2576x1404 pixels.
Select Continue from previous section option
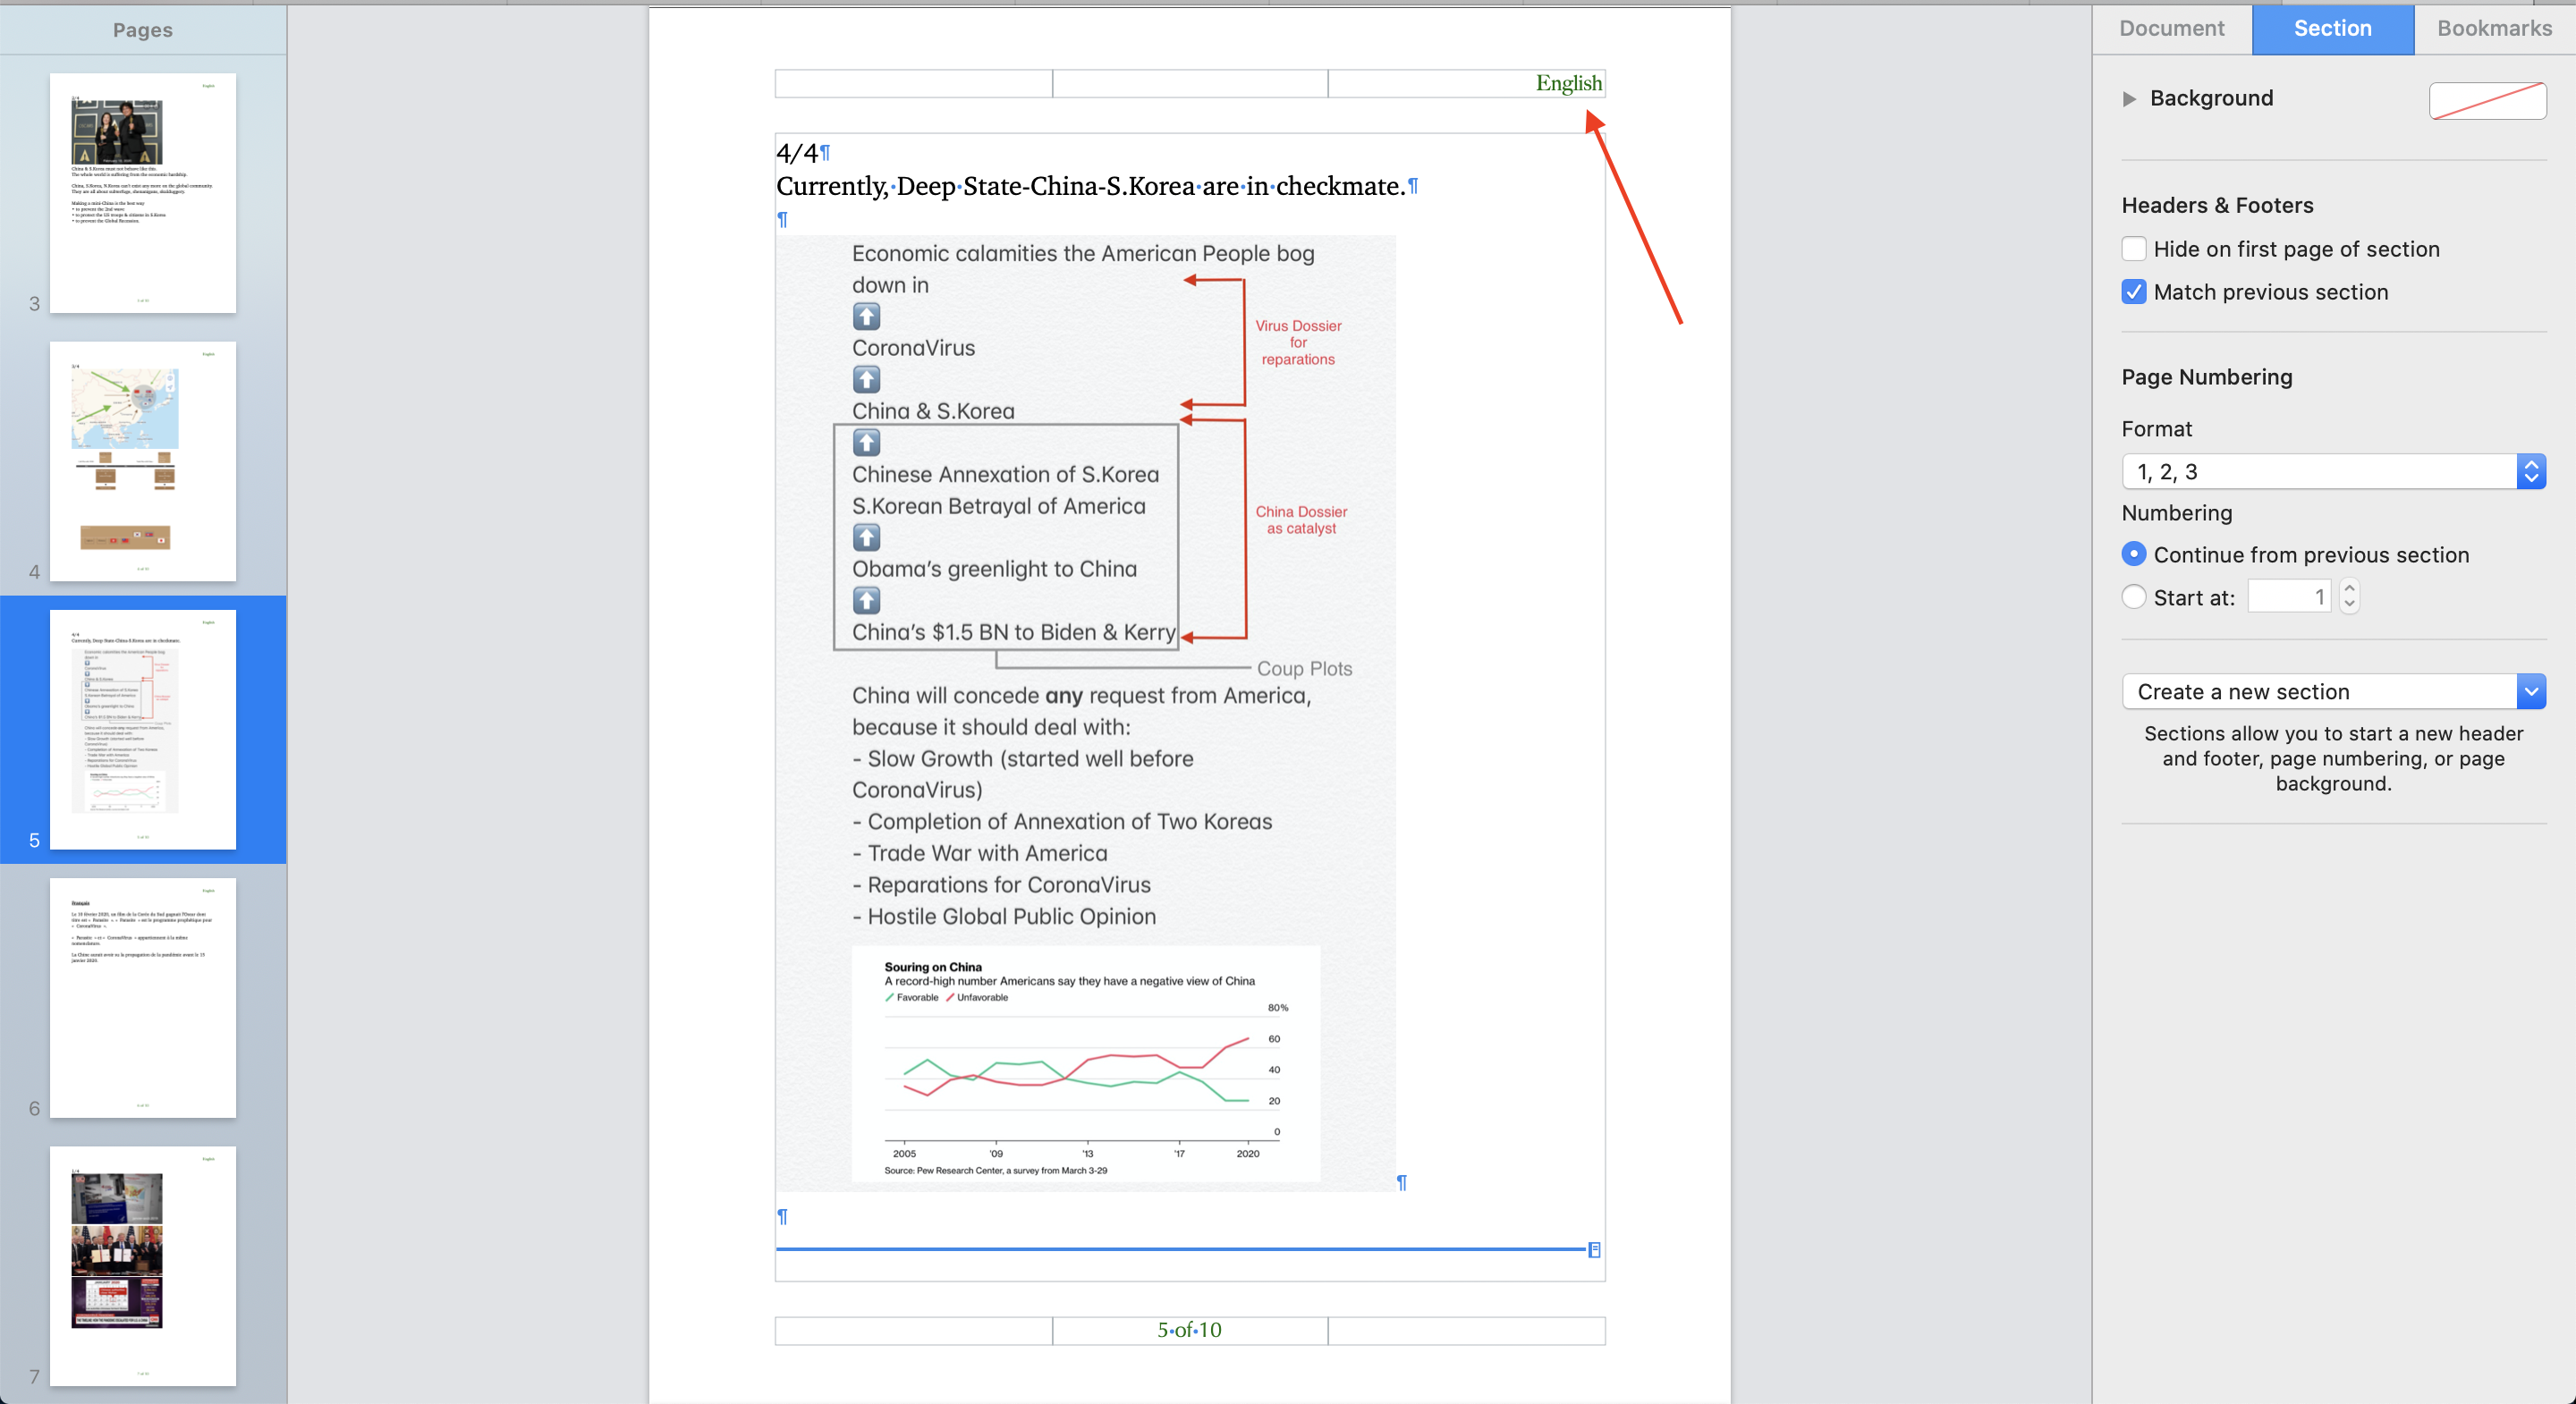pyautogui.click(x=2134, y=554)
